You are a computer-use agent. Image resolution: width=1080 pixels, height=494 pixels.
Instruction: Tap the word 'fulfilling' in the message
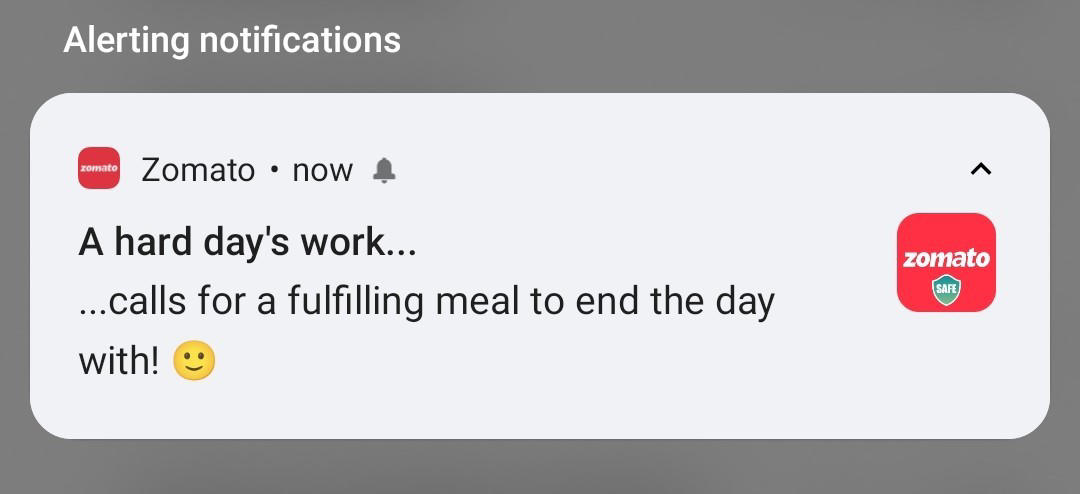[x=355, y=302]
